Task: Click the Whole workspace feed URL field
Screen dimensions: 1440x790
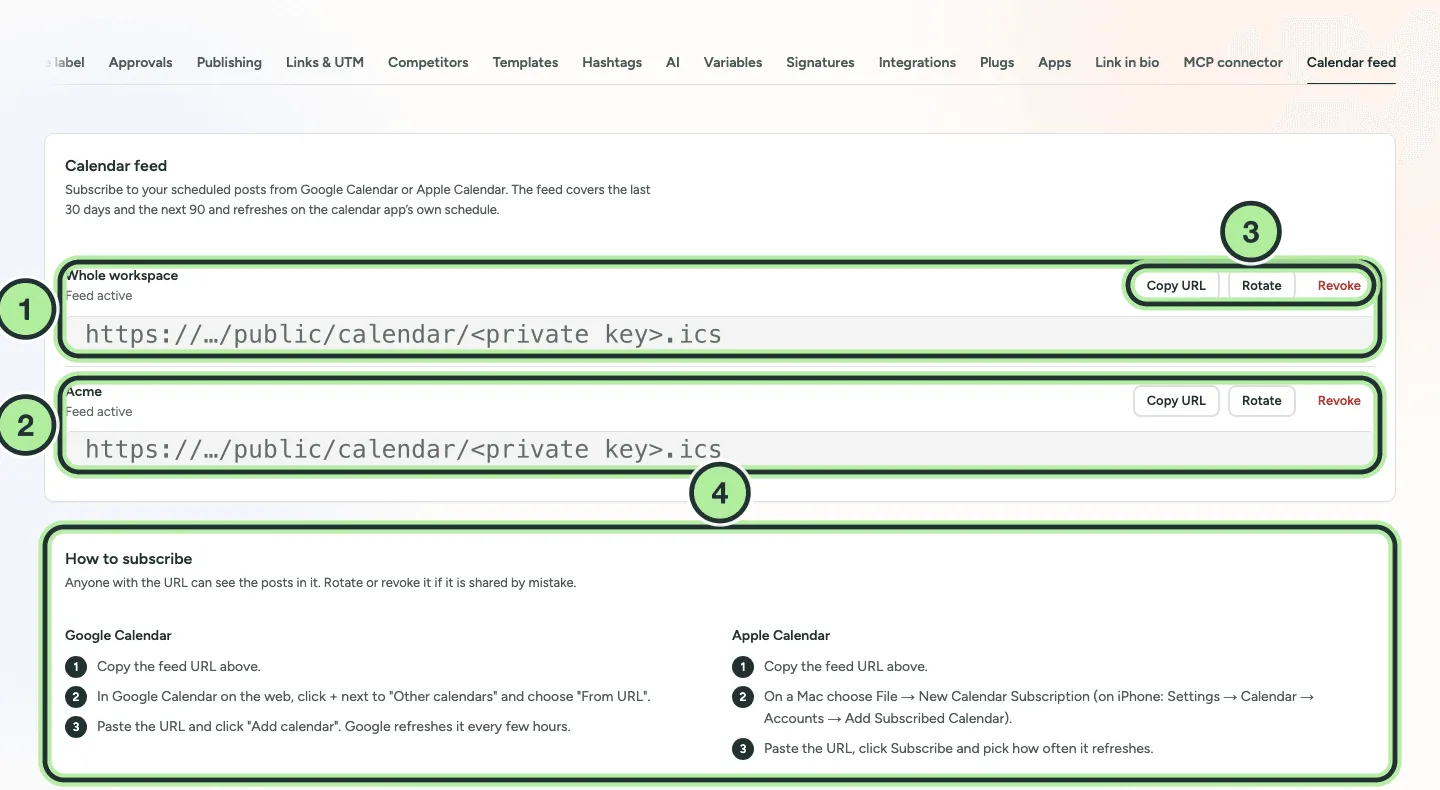Action: (x=720, y=334)
